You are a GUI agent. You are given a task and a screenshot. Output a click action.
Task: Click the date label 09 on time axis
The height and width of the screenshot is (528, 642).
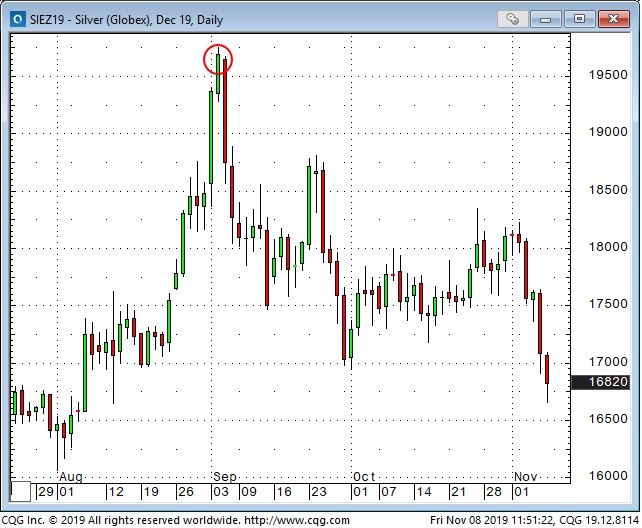(x=249, y=492)
